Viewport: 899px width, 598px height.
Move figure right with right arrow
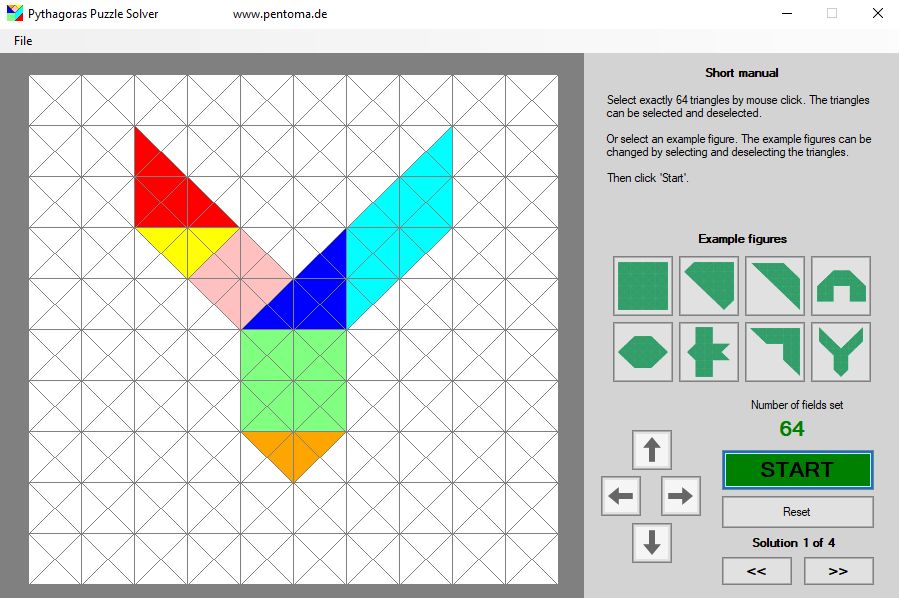(681, 496)
